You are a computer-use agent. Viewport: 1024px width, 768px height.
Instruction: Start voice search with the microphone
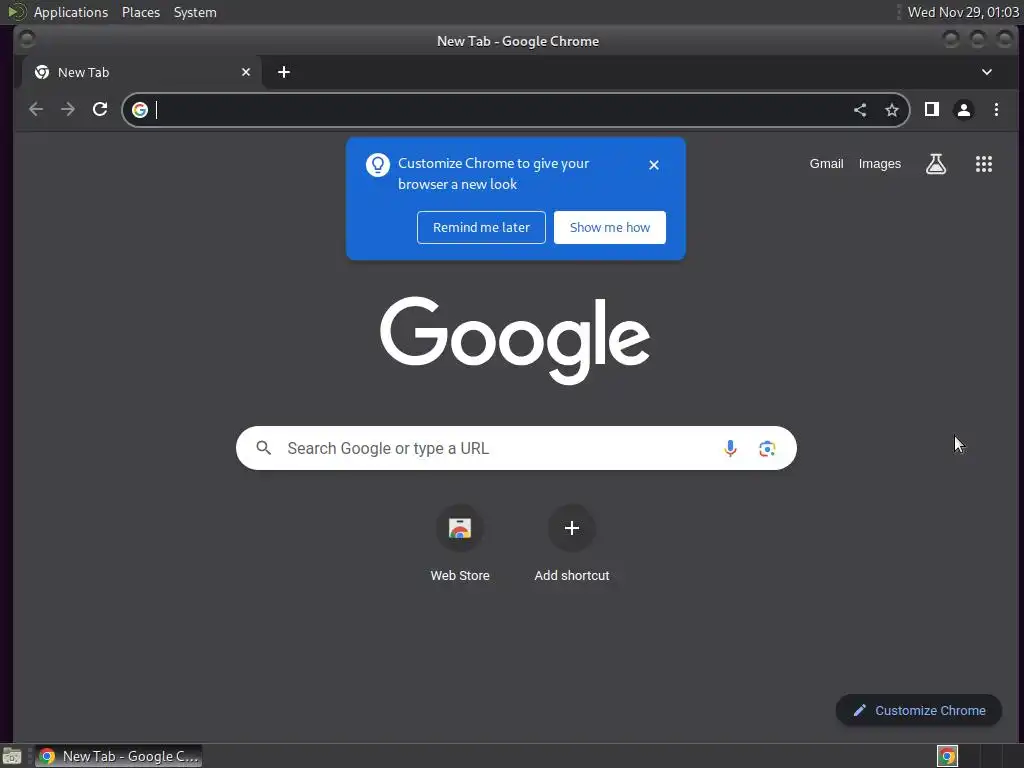(730, 448)
